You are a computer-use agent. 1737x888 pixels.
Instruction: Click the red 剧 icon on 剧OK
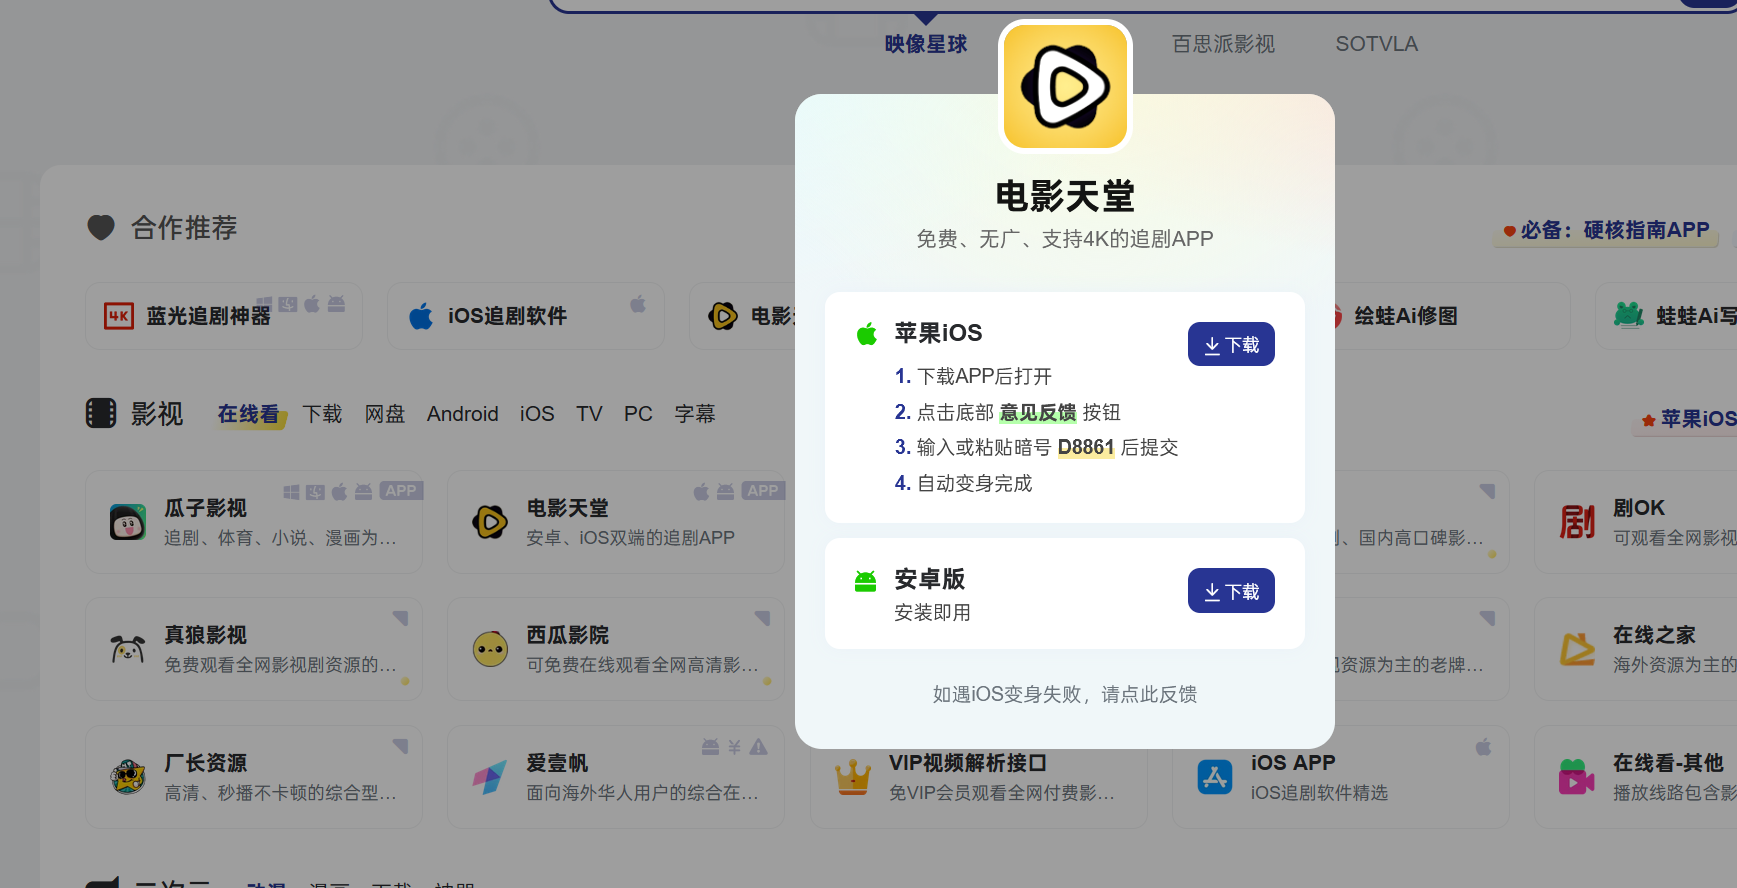pyautogui.click(x=1577, y=522)
